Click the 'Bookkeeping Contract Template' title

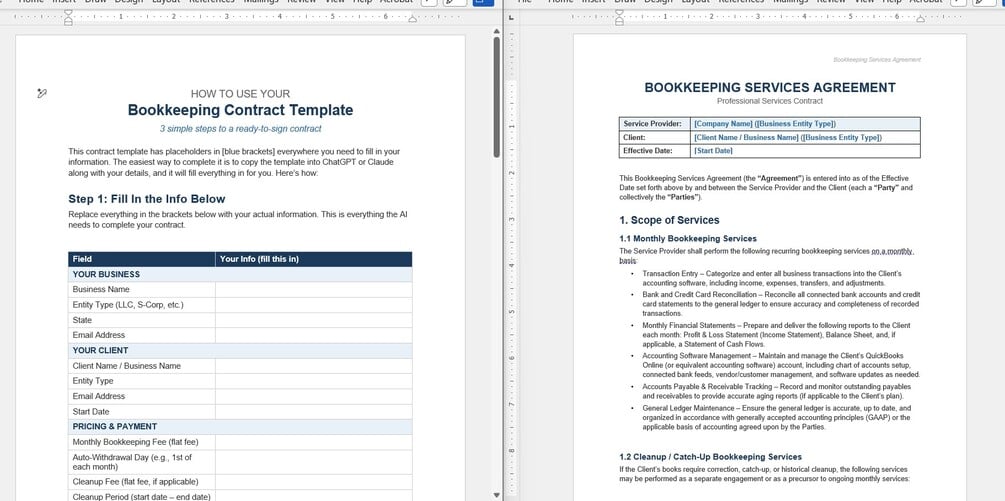[x=240, y=110]
